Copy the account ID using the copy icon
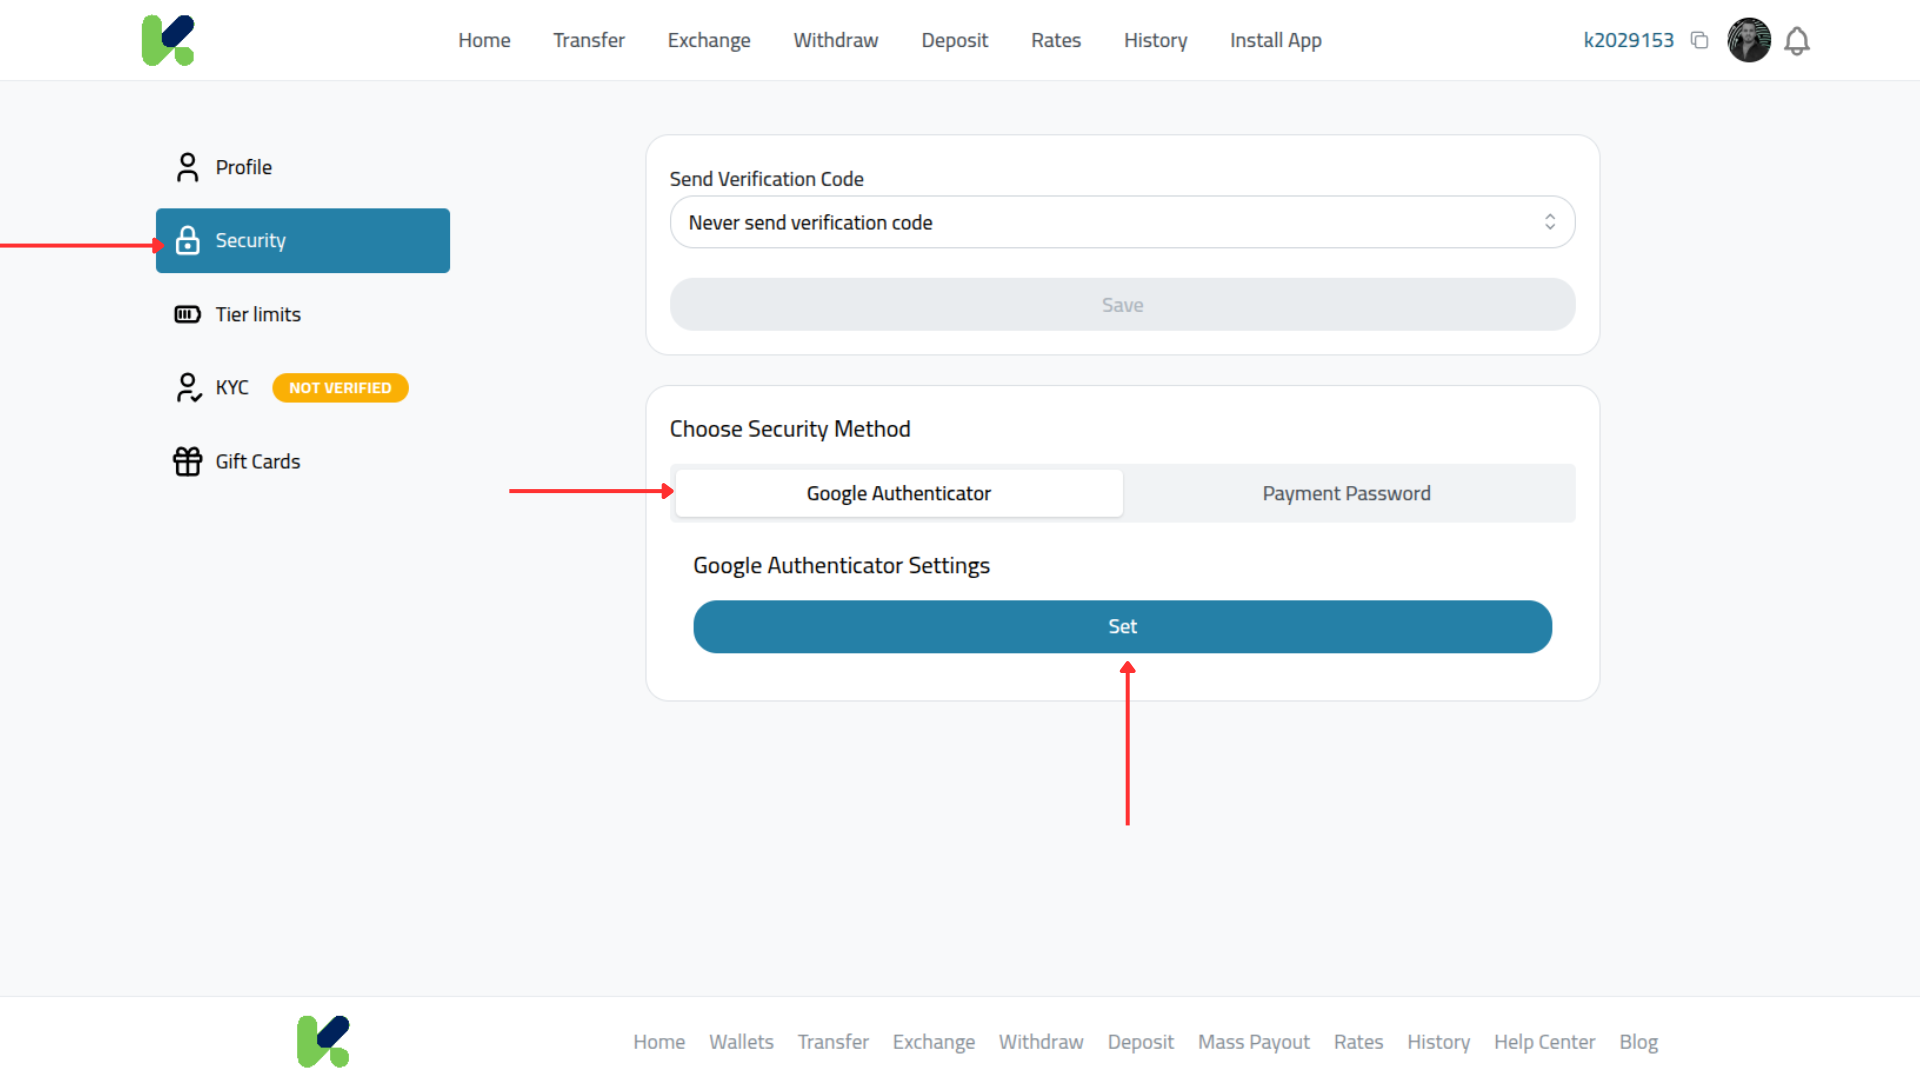The image size is (1920, 1080). coord(1700,39)
